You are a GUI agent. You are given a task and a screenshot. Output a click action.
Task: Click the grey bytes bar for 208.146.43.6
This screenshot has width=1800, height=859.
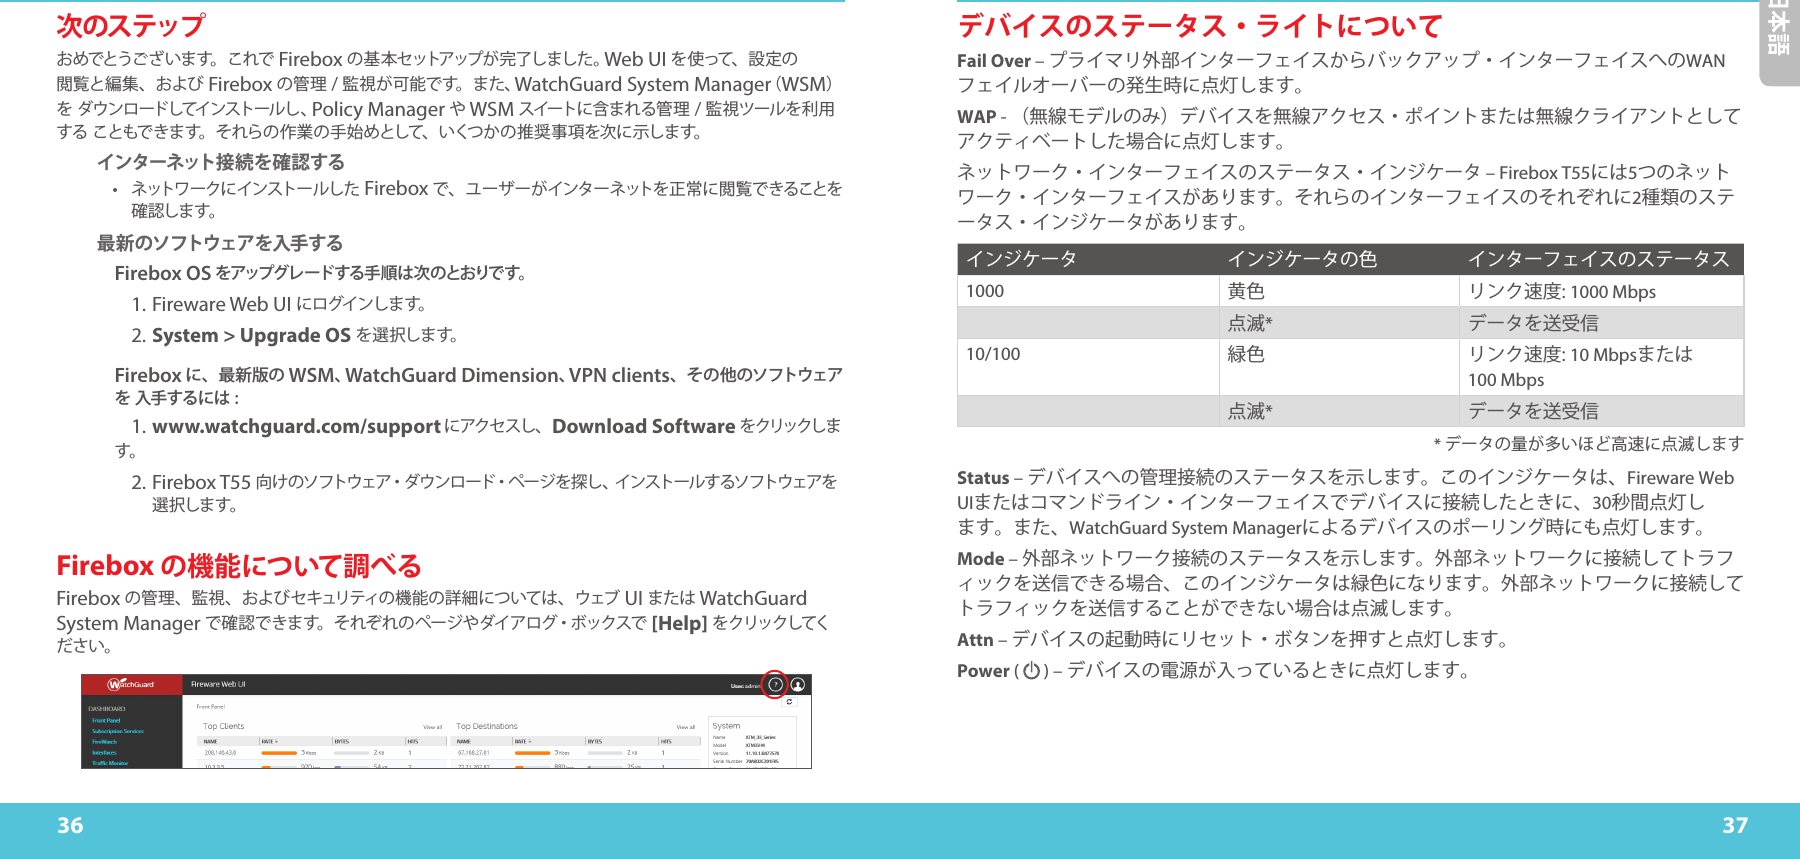(354, 753)
